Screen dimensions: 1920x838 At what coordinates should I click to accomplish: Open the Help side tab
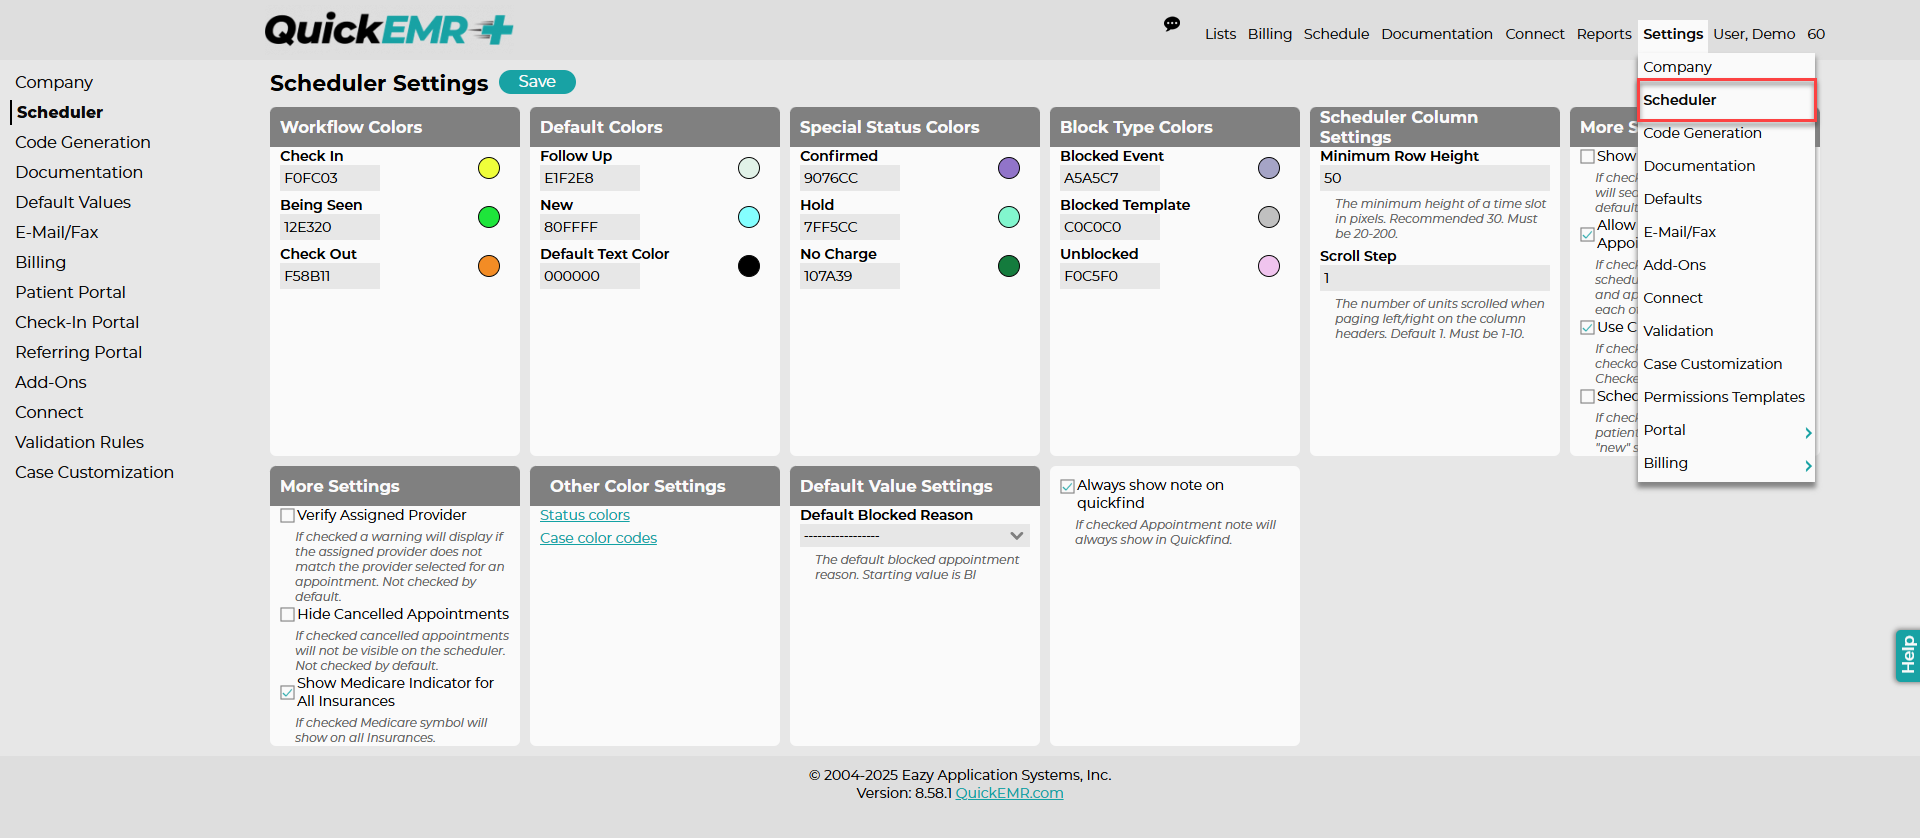(1907, 655)
